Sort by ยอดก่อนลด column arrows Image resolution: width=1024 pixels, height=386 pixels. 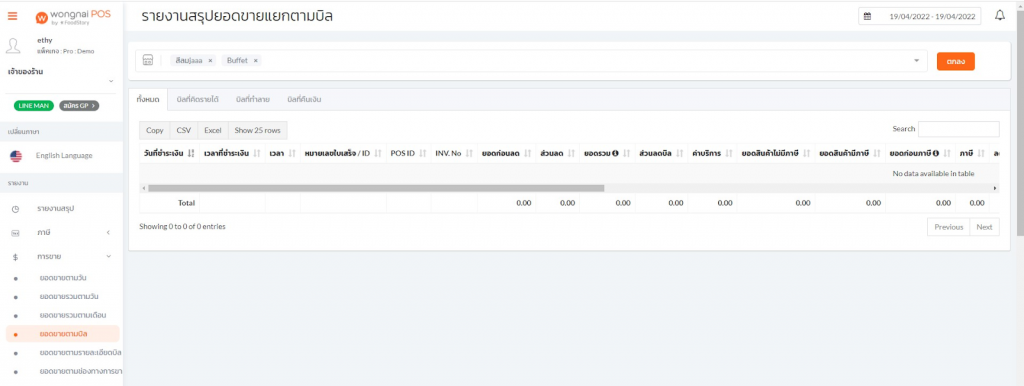coord(528,153)
